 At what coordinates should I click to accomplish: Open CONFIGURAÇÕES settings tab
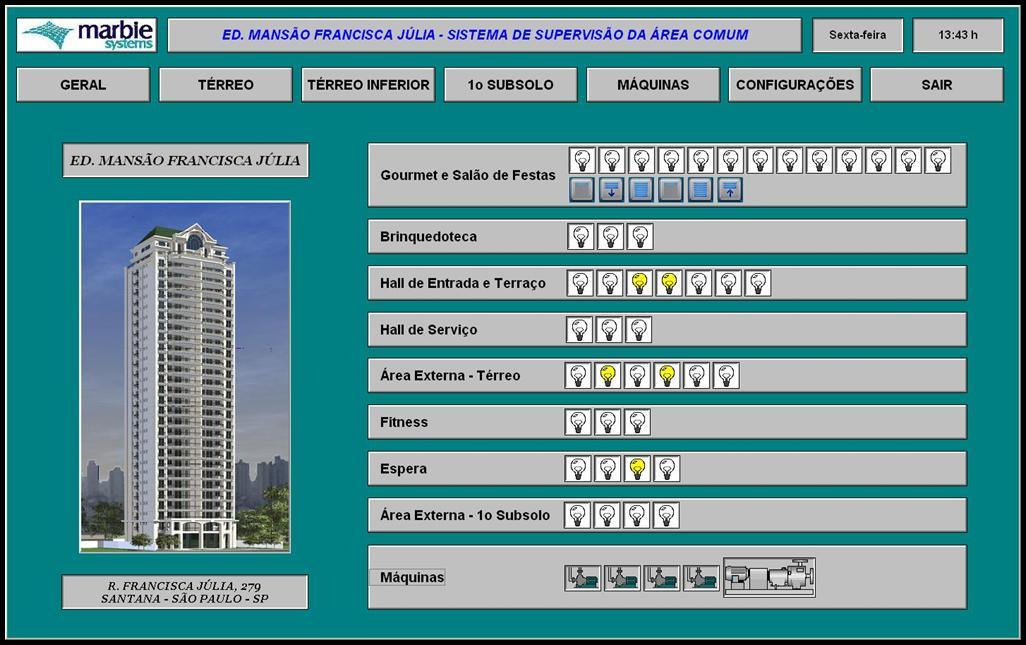[795, 85]
